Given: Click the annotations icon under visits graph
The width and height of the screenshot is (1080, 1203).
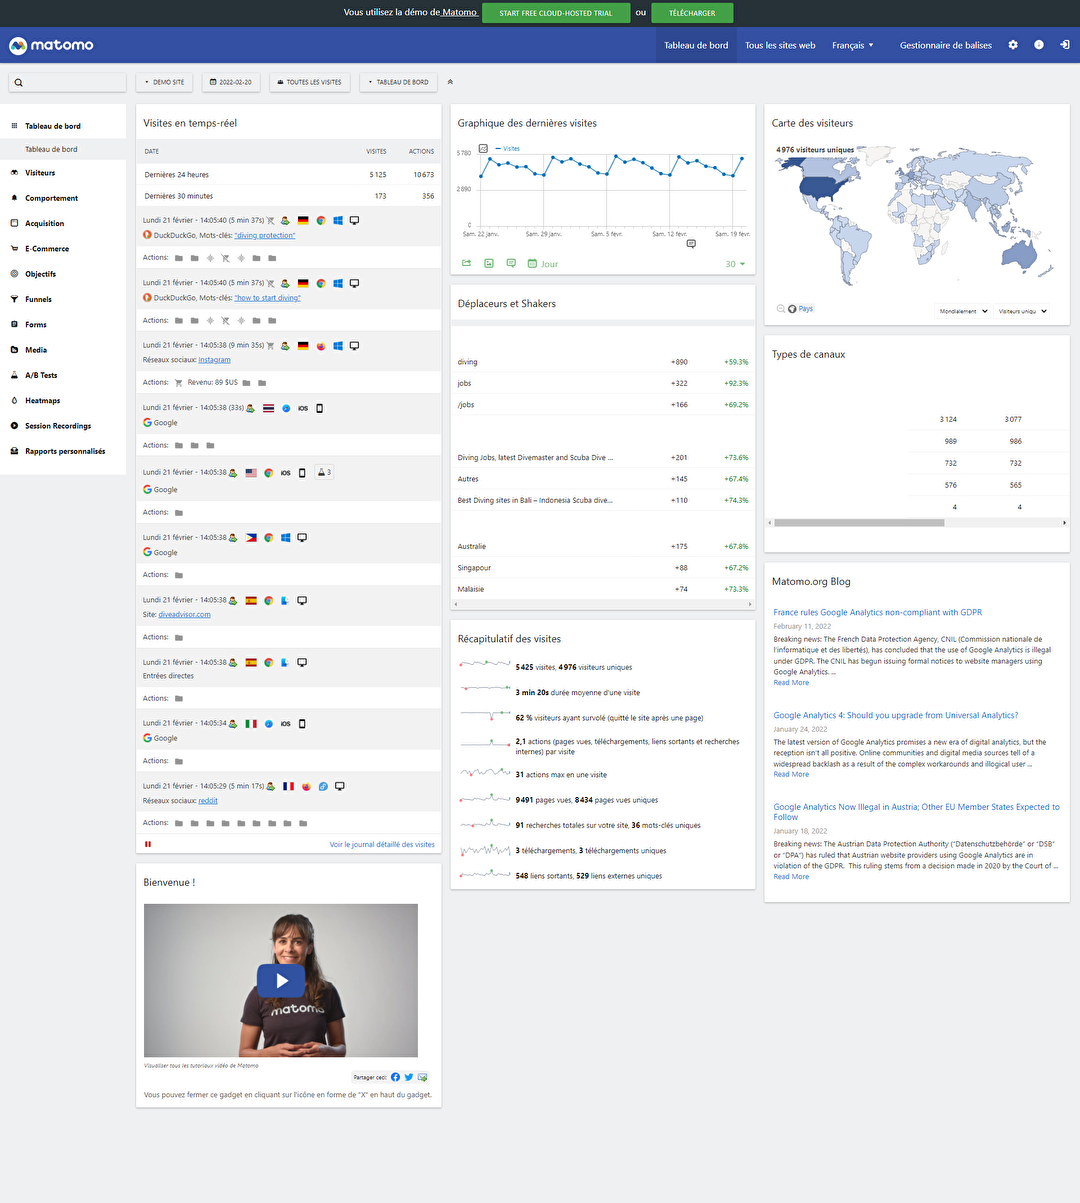Looking at the screenshot, I should point(511,263).
